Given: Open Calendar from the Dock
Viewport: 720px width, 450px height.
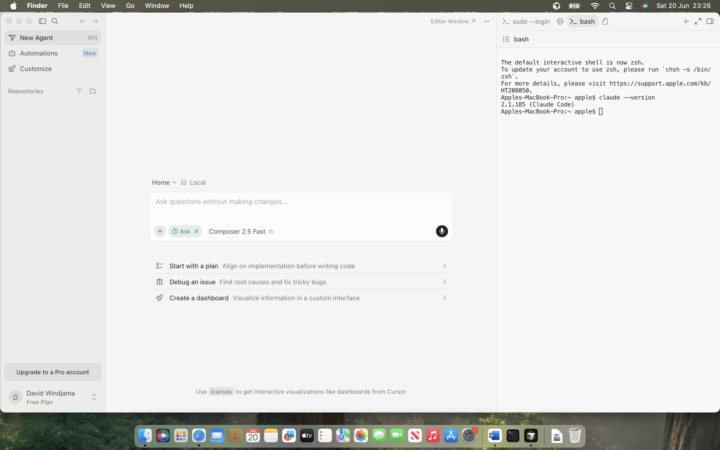Looking at the screenshot, I should (x=253, y=435).
